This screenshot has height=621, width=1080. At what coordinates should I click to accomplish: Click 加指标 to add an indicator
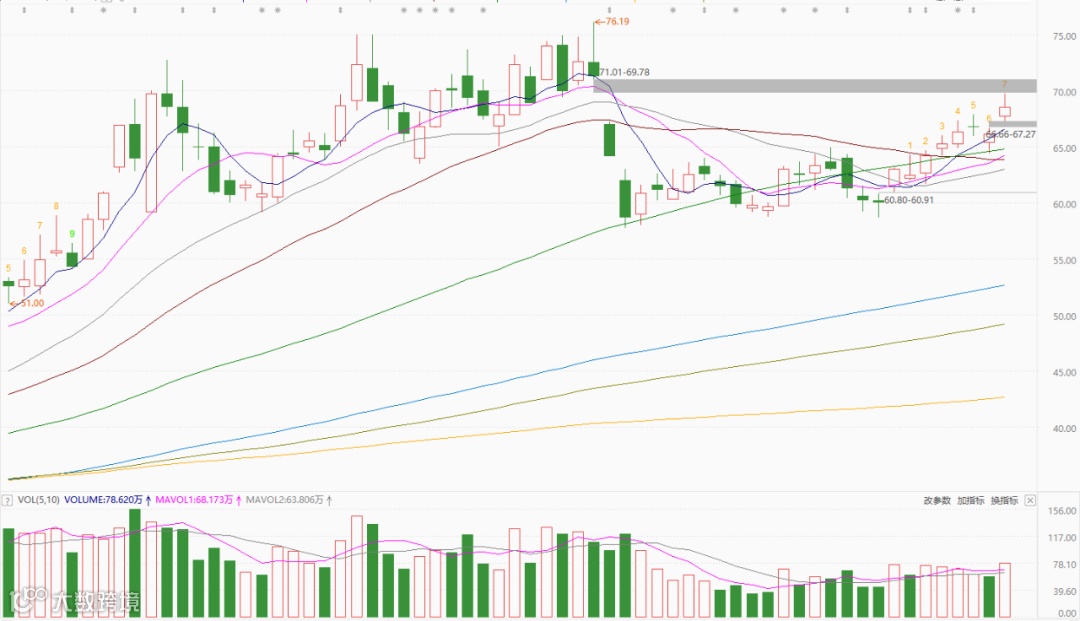point(970,501)
